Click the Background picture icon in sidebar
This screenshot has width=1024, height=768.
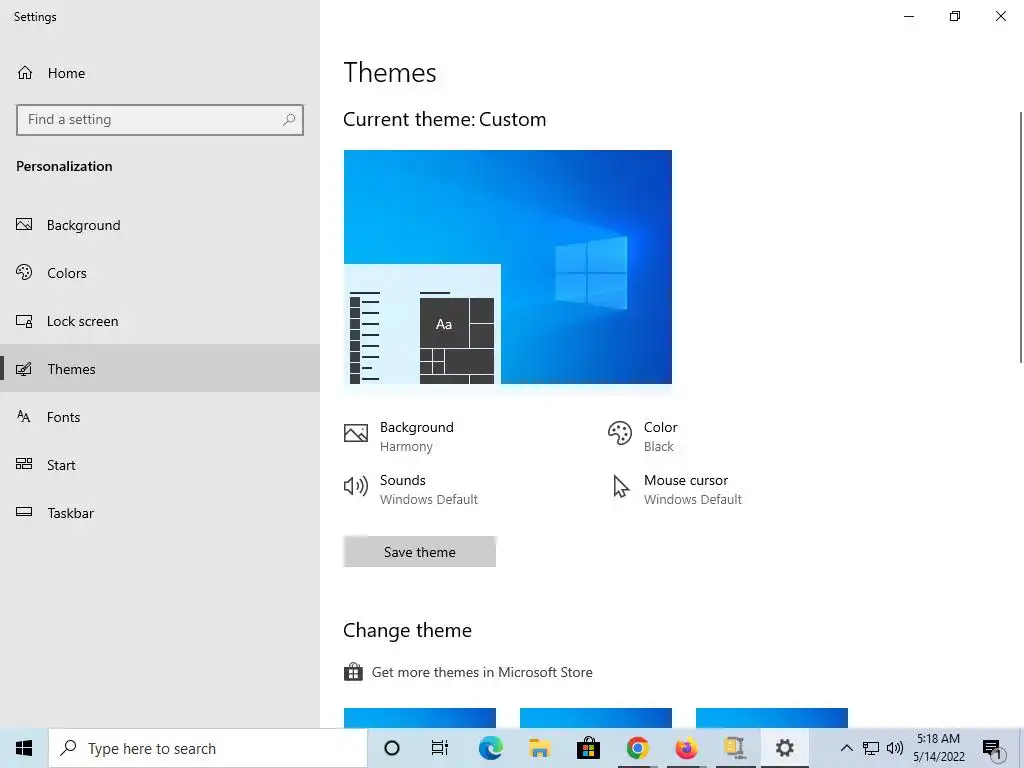[24, 225]
